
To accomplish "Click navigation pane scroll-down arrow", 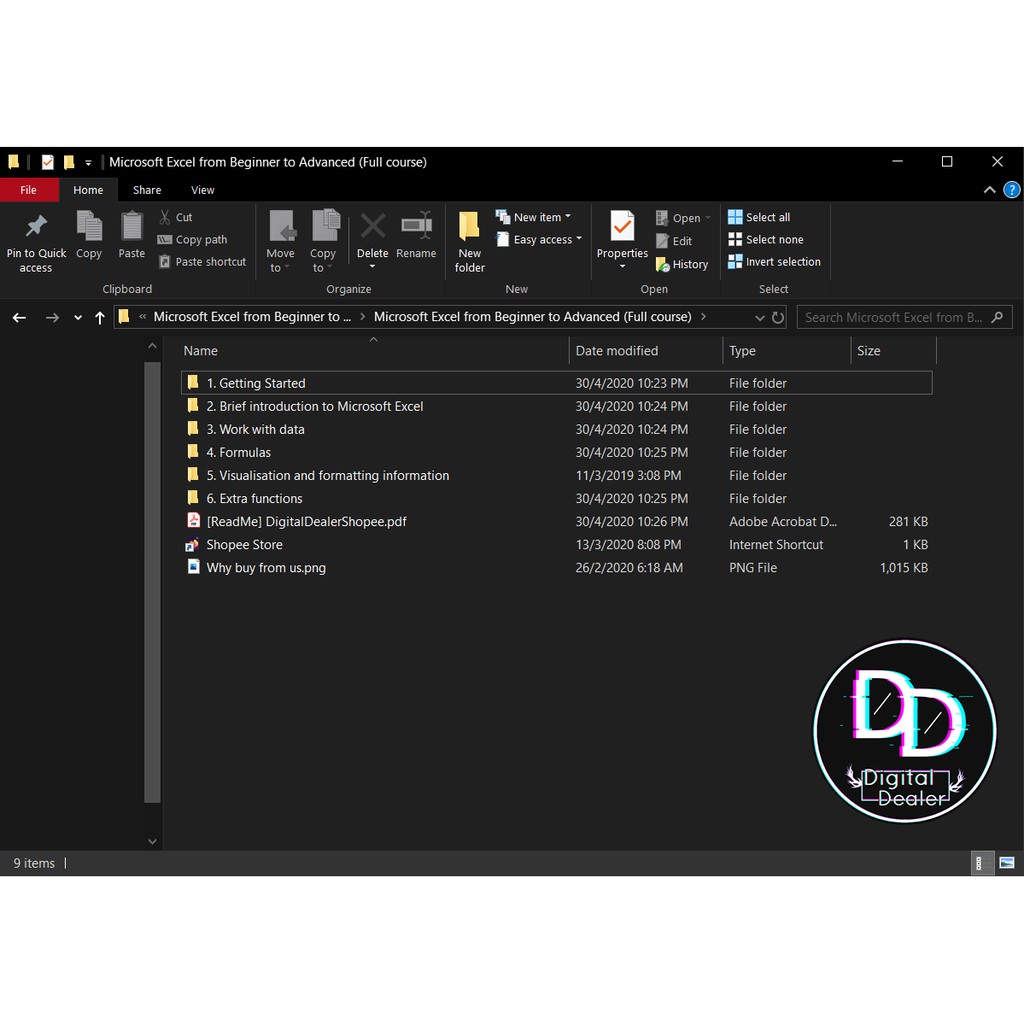I will [x=152, y=841].
